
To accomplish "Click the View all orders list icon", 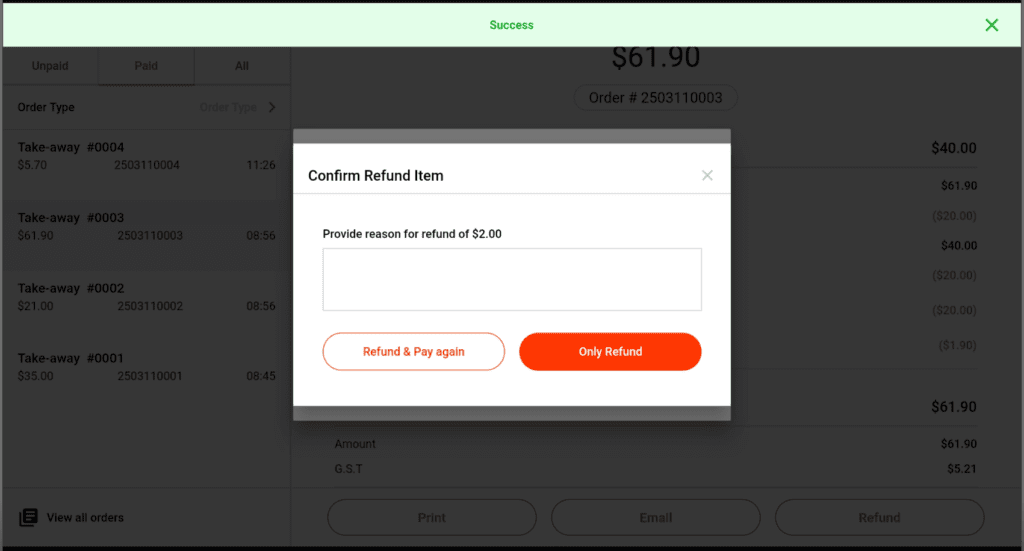I will pyautogui.click(x=29, y=517).
